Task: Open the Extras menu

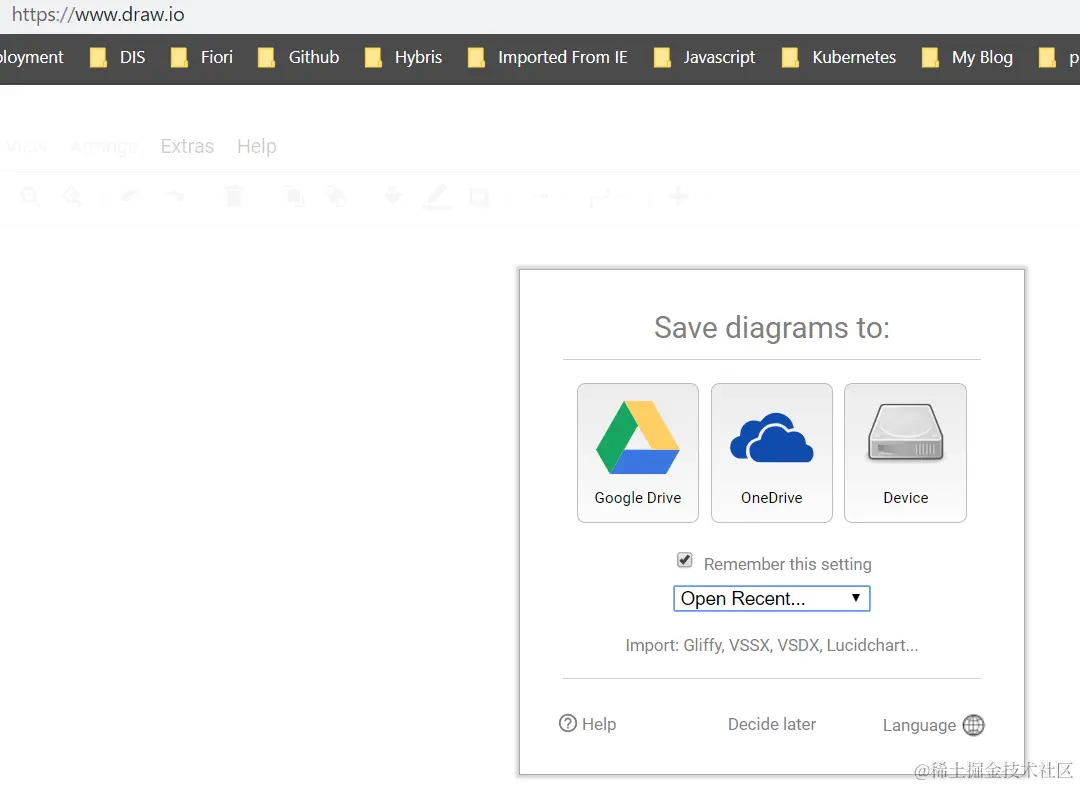Action: coord(187,146)
